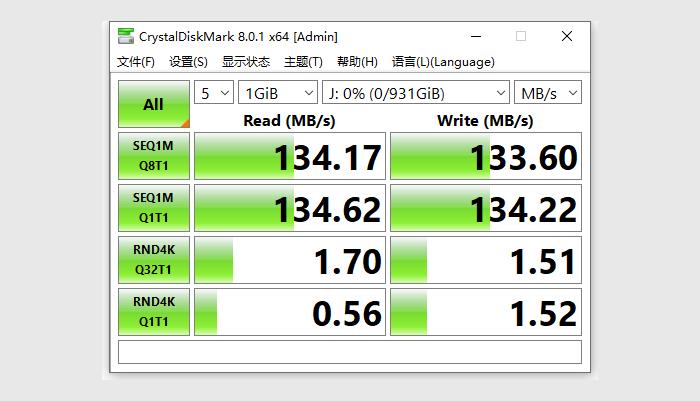The image size is (700, 401).
Task: Click the 0.56 read result
Action: click(290, 312)
